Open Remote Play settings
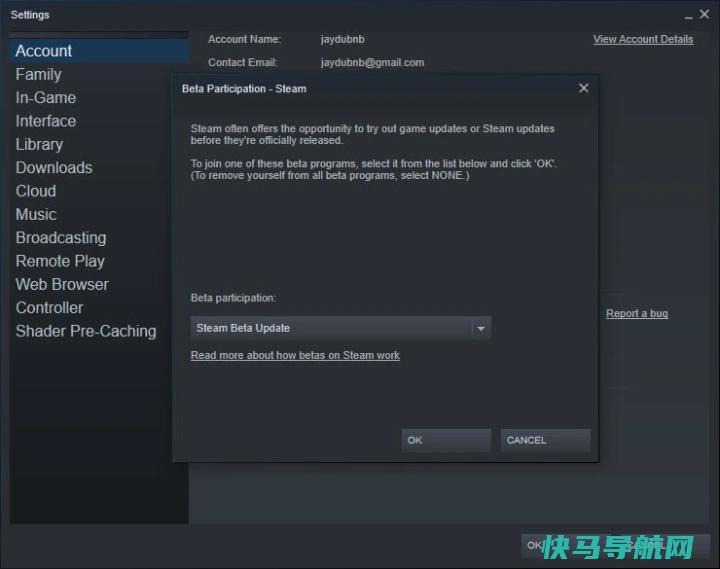This screenshot has width=720, height=569. coord(60,261)
